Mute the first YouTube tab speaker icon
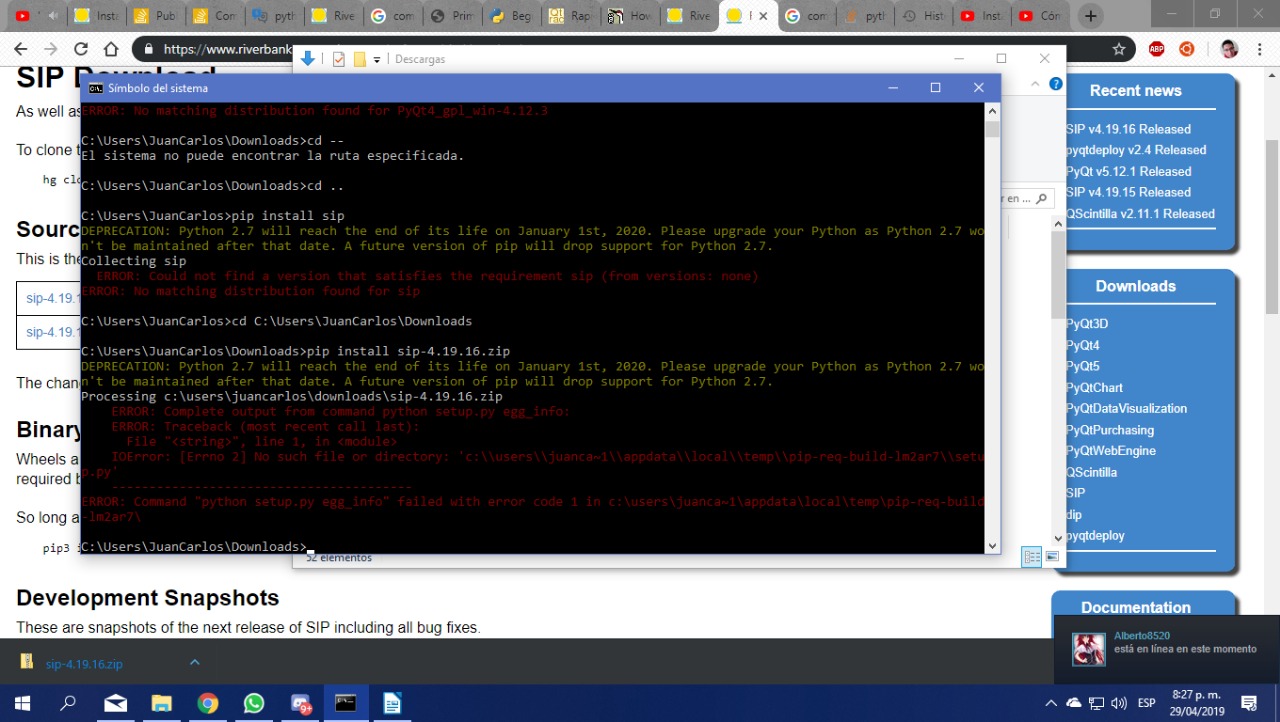The width and height of the screenshot is (1280, 722). click(53, 16)
